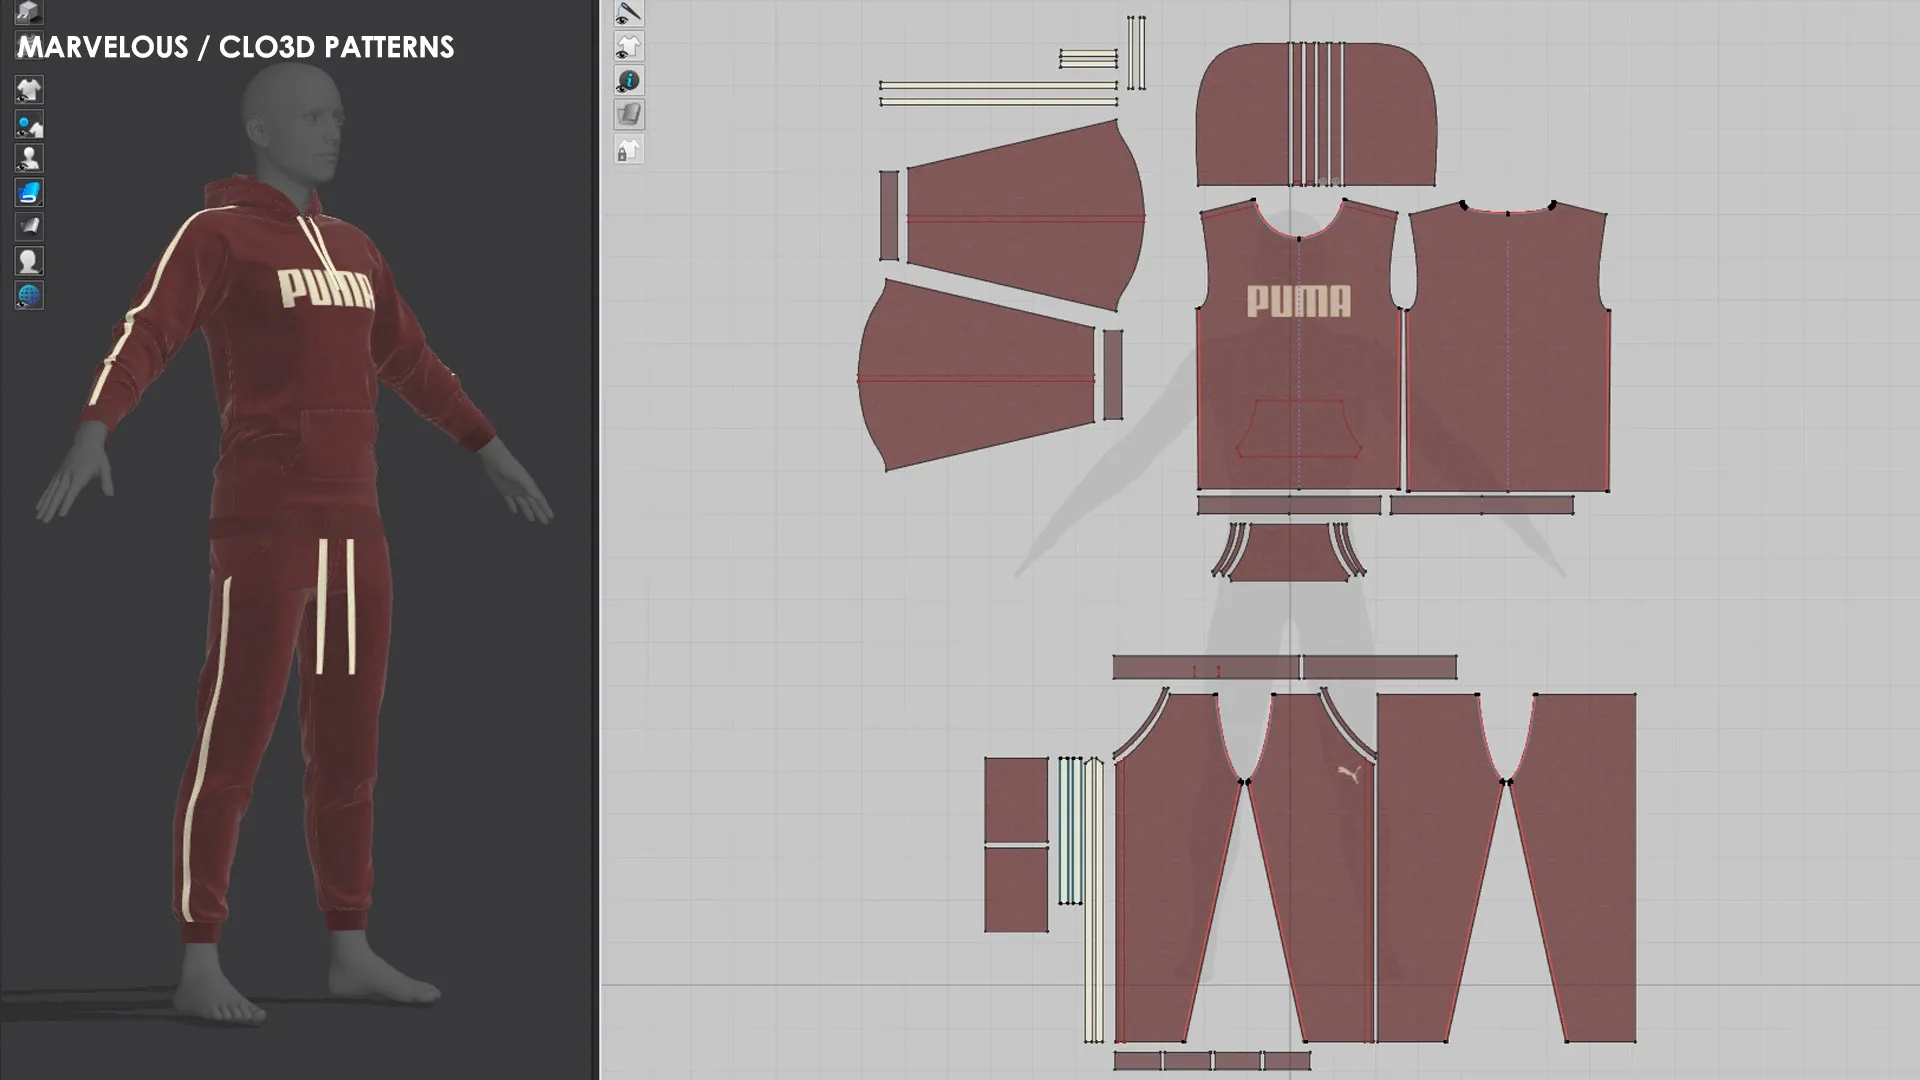The image size is (1920, 1080).
Task: Toggle the 2D pattern info display icon
Action: (x=629, y=81)
